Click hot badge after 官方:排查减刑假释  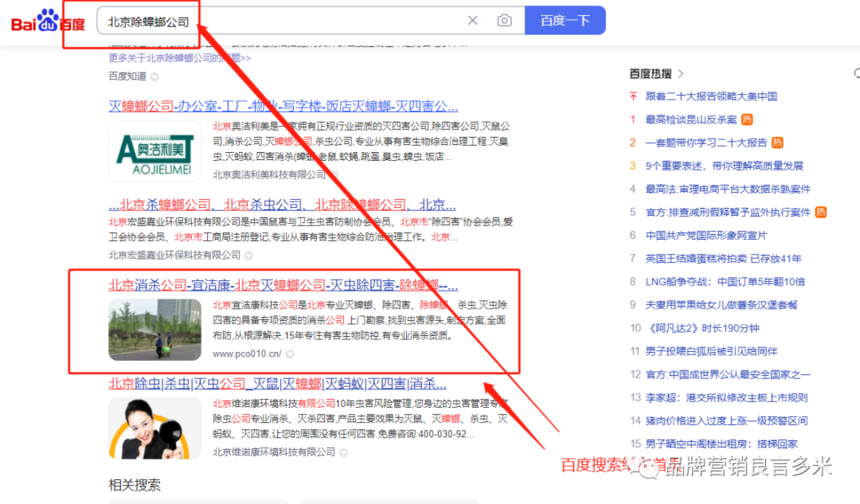[x=821, y=212]
